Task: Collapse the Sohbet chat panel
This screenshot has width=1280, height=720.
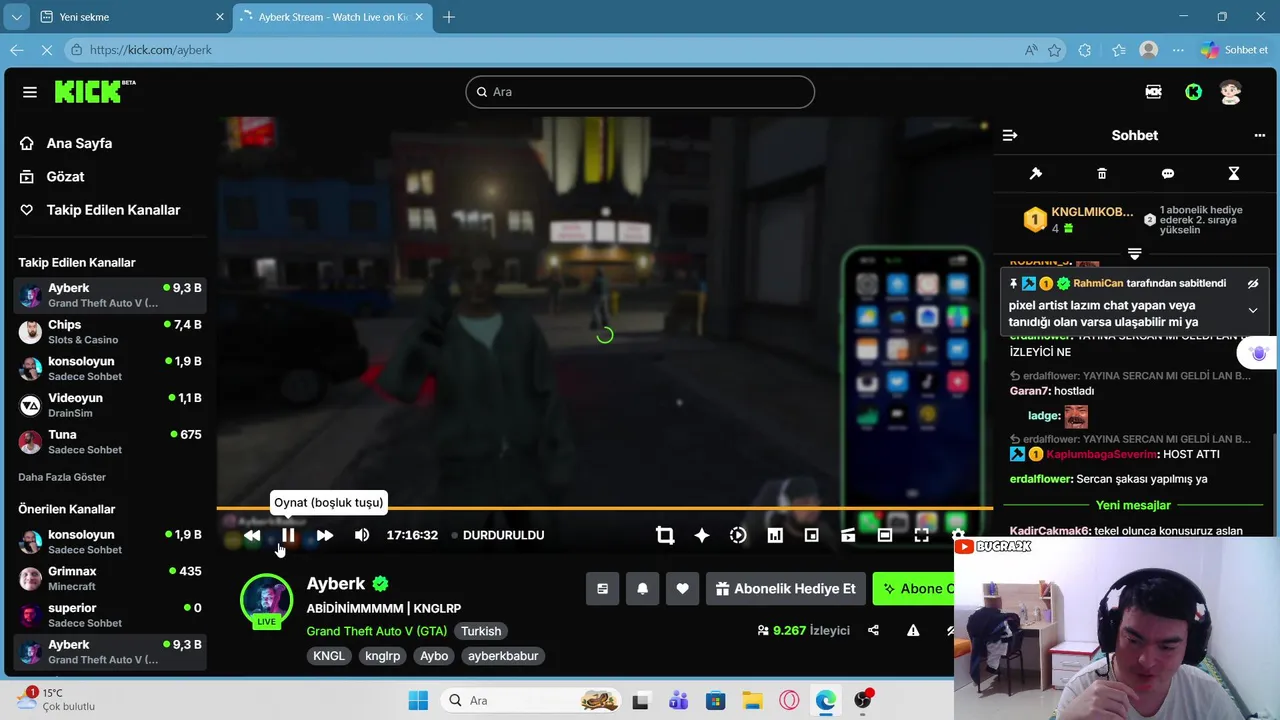Action: tap(1010, 135)
